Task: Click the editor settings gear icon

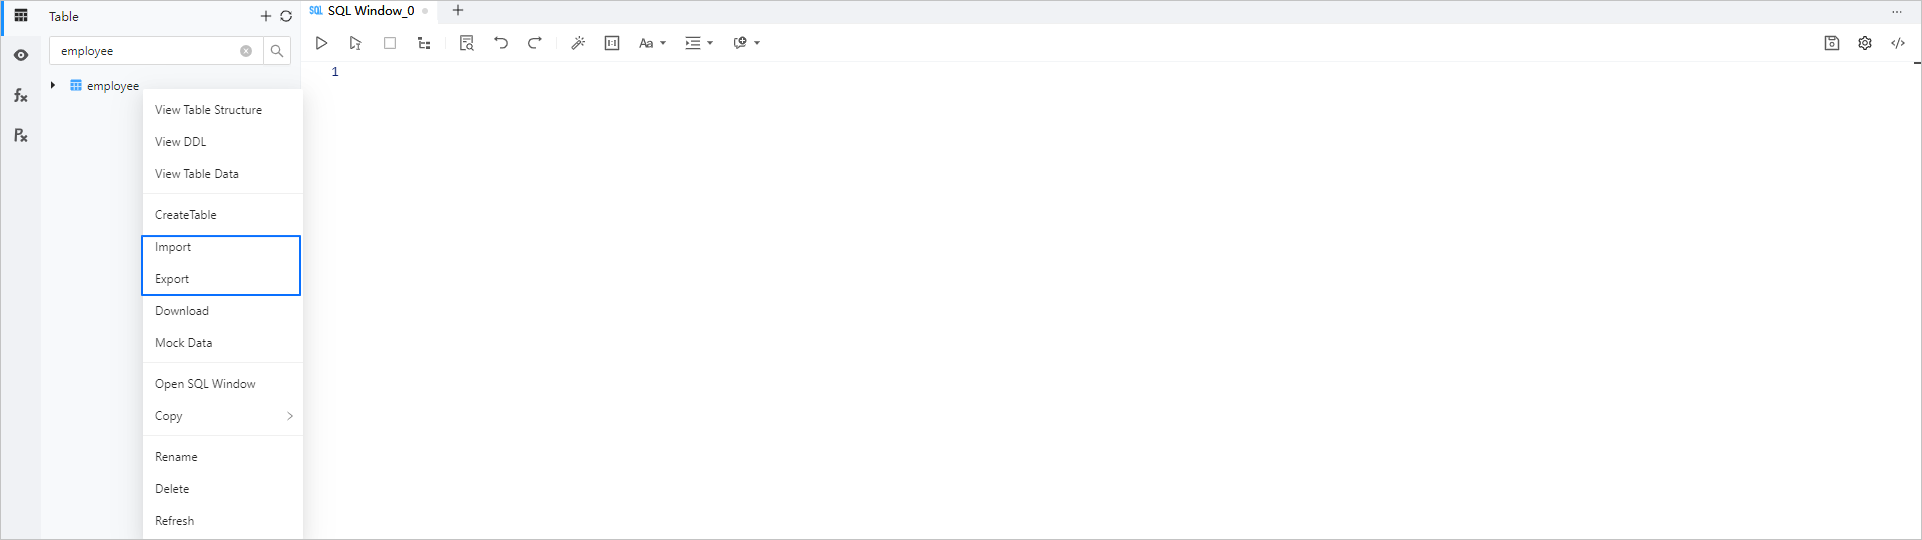Action: pos(1865,43)
